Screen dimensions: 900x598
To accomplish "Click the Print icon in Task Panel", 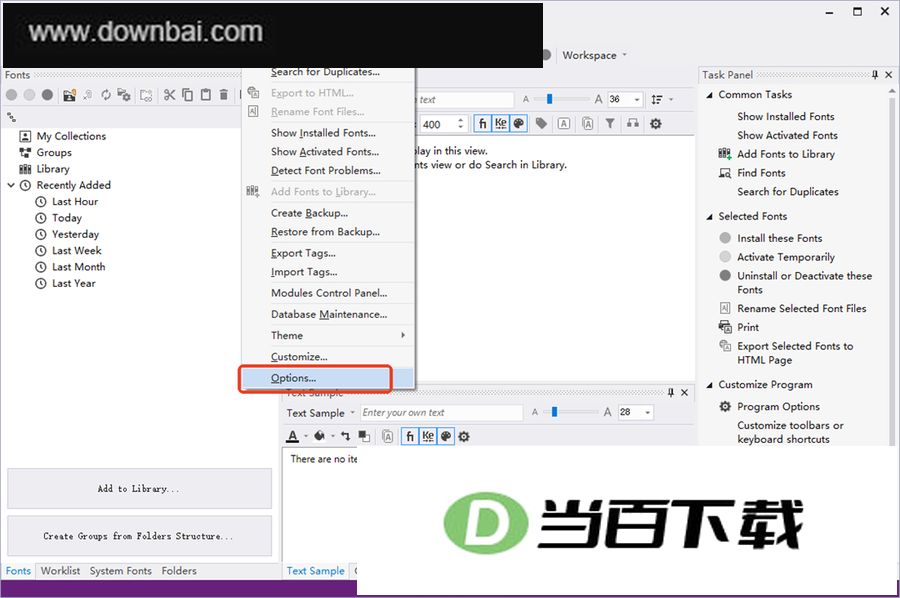I will pyautogui.click(x=725, y=327).
